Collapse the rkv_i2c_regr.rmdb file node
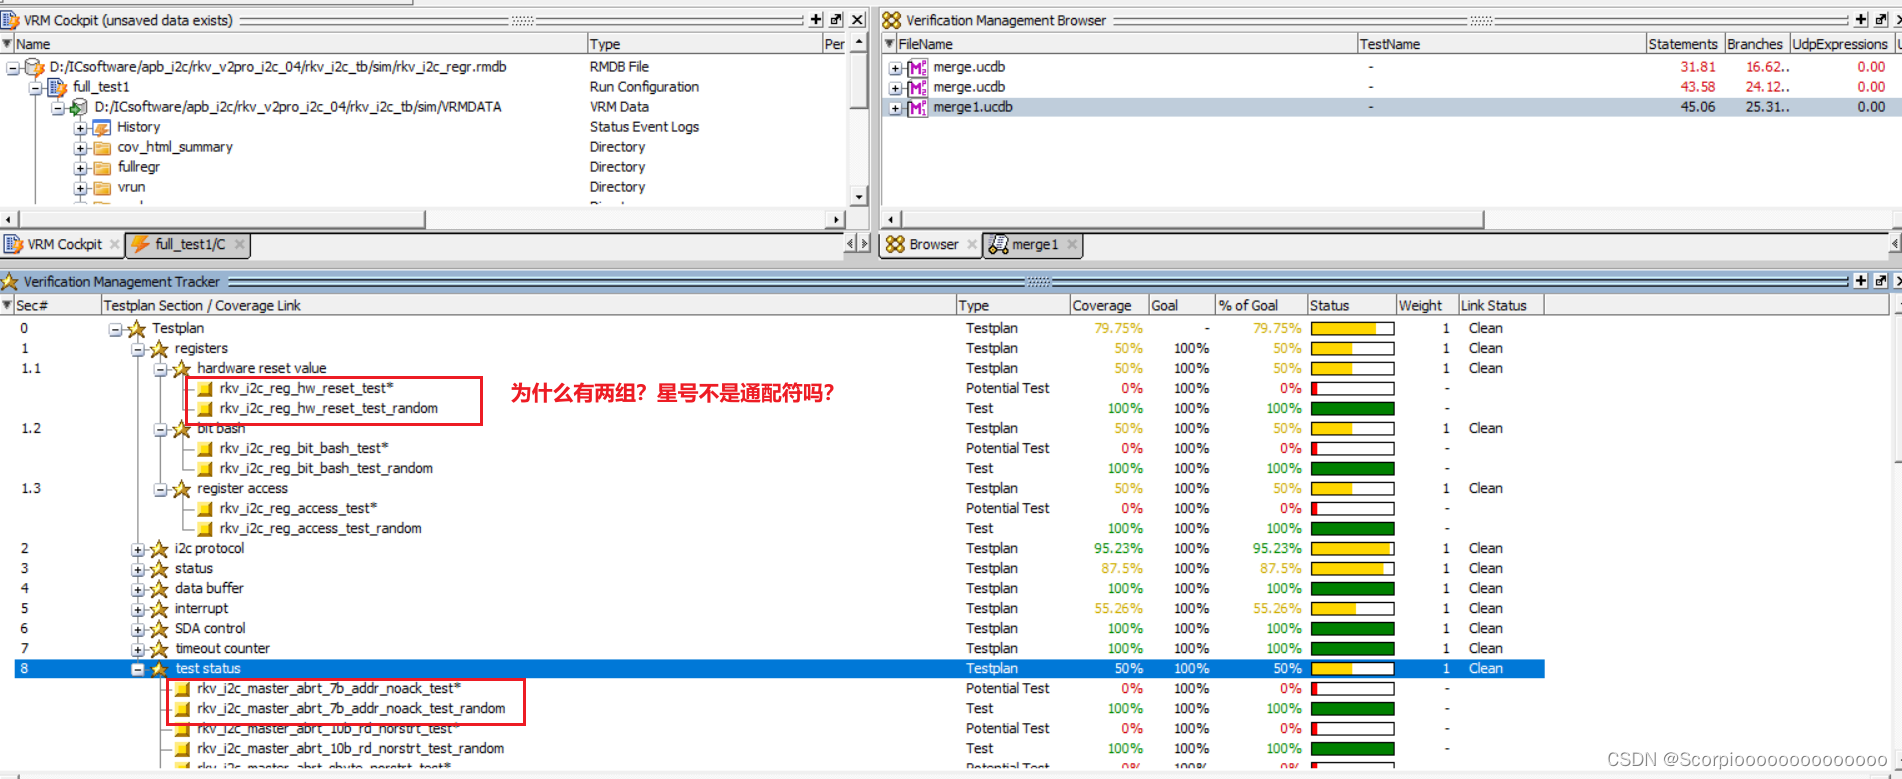The height and width of the screenshot is (779, 1902). (13, 68)
